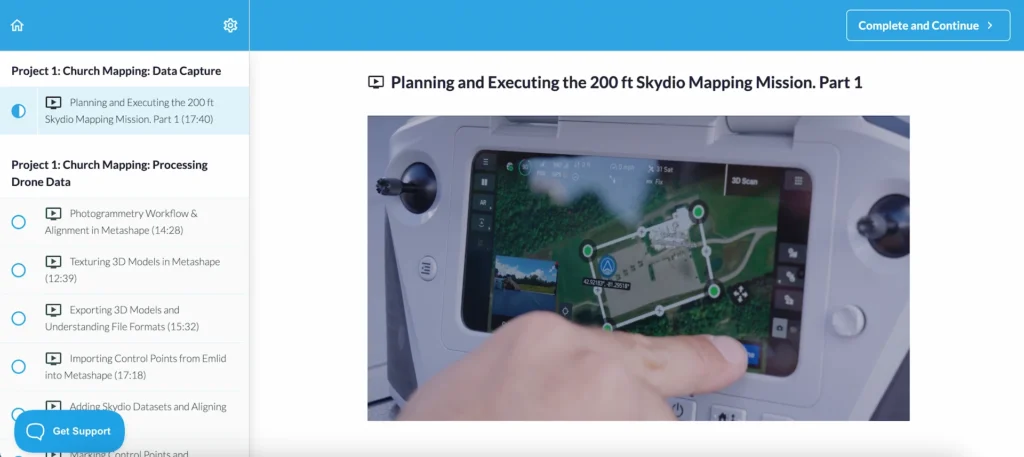1024x457 pixels.
Task: Open the Get Support chat widget
Action: point(69,431)
